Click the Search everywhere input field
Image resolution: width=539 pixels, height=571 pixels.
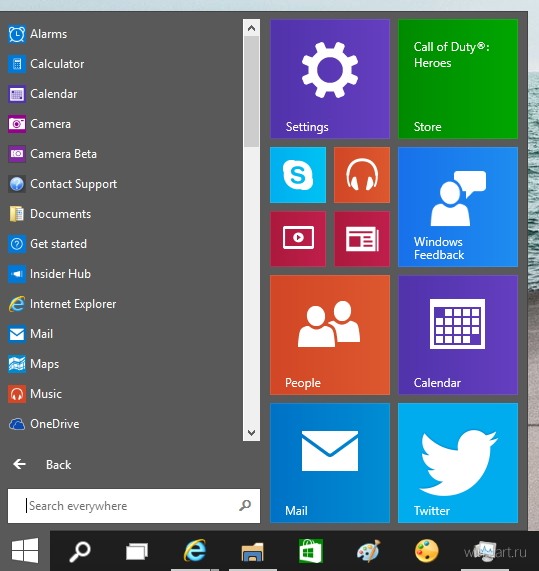[x=134, y=506]
